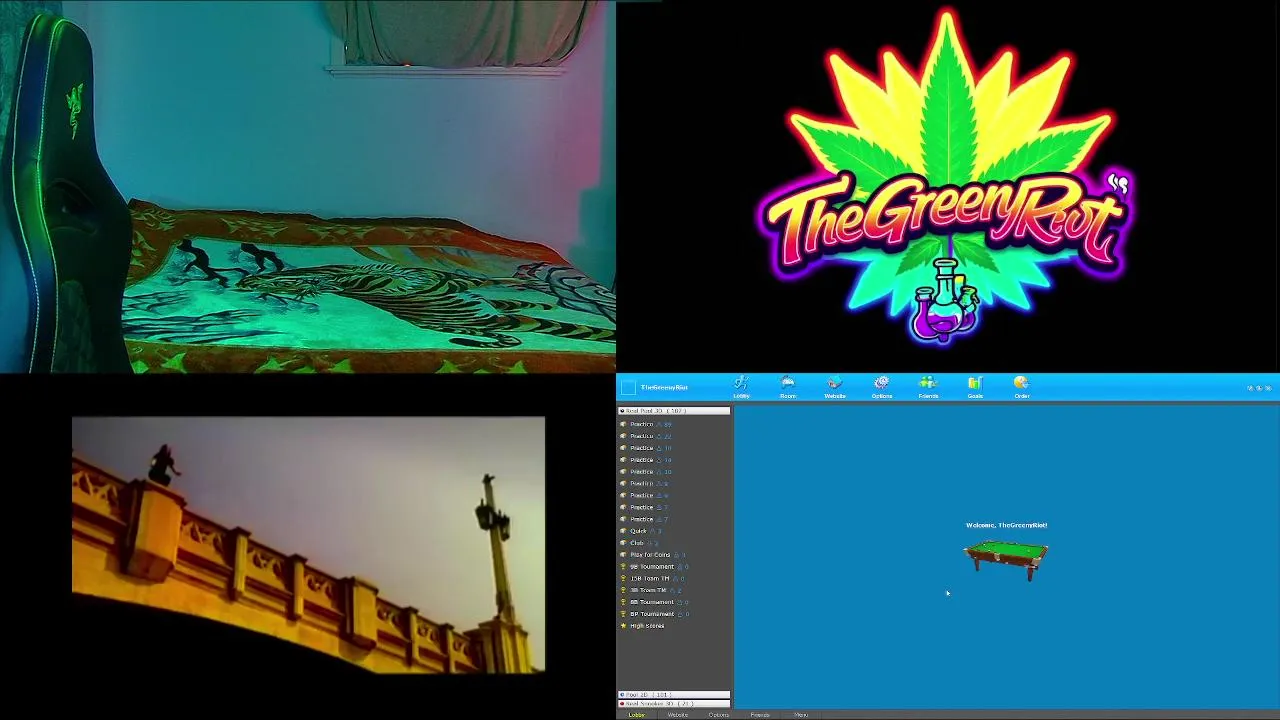Open the Order icon in the top toolbar
This screenshot has height=720, width=1280.
(x=1021, y=387)
